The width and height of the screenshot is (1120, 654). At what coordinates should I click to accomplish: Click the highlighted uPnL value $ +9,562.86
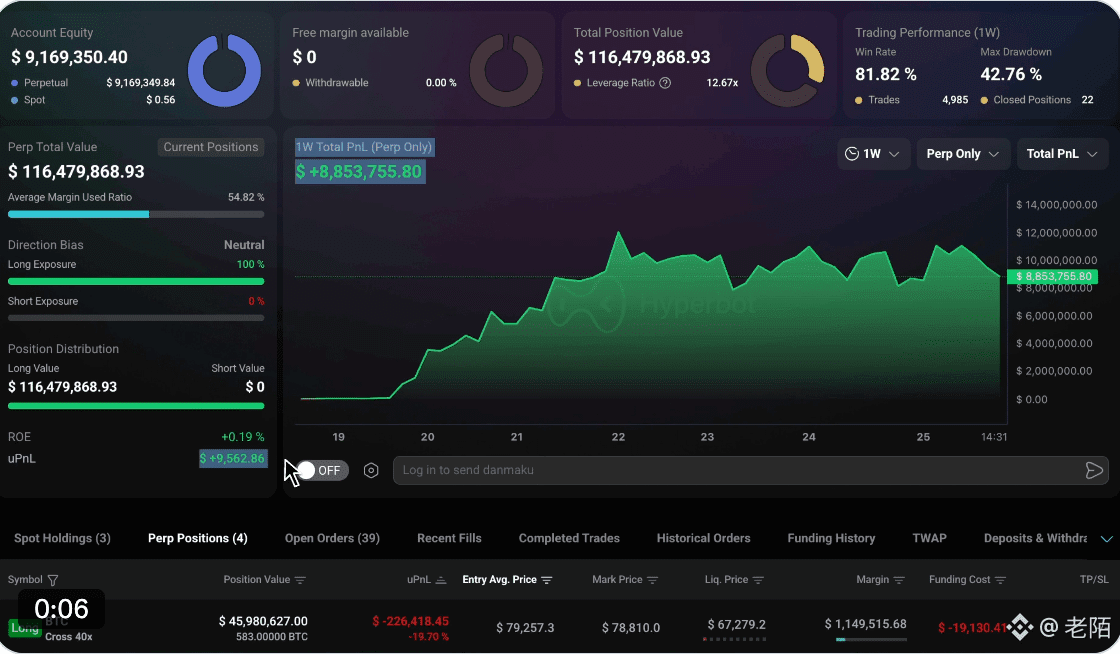click(x=233, y=458)
